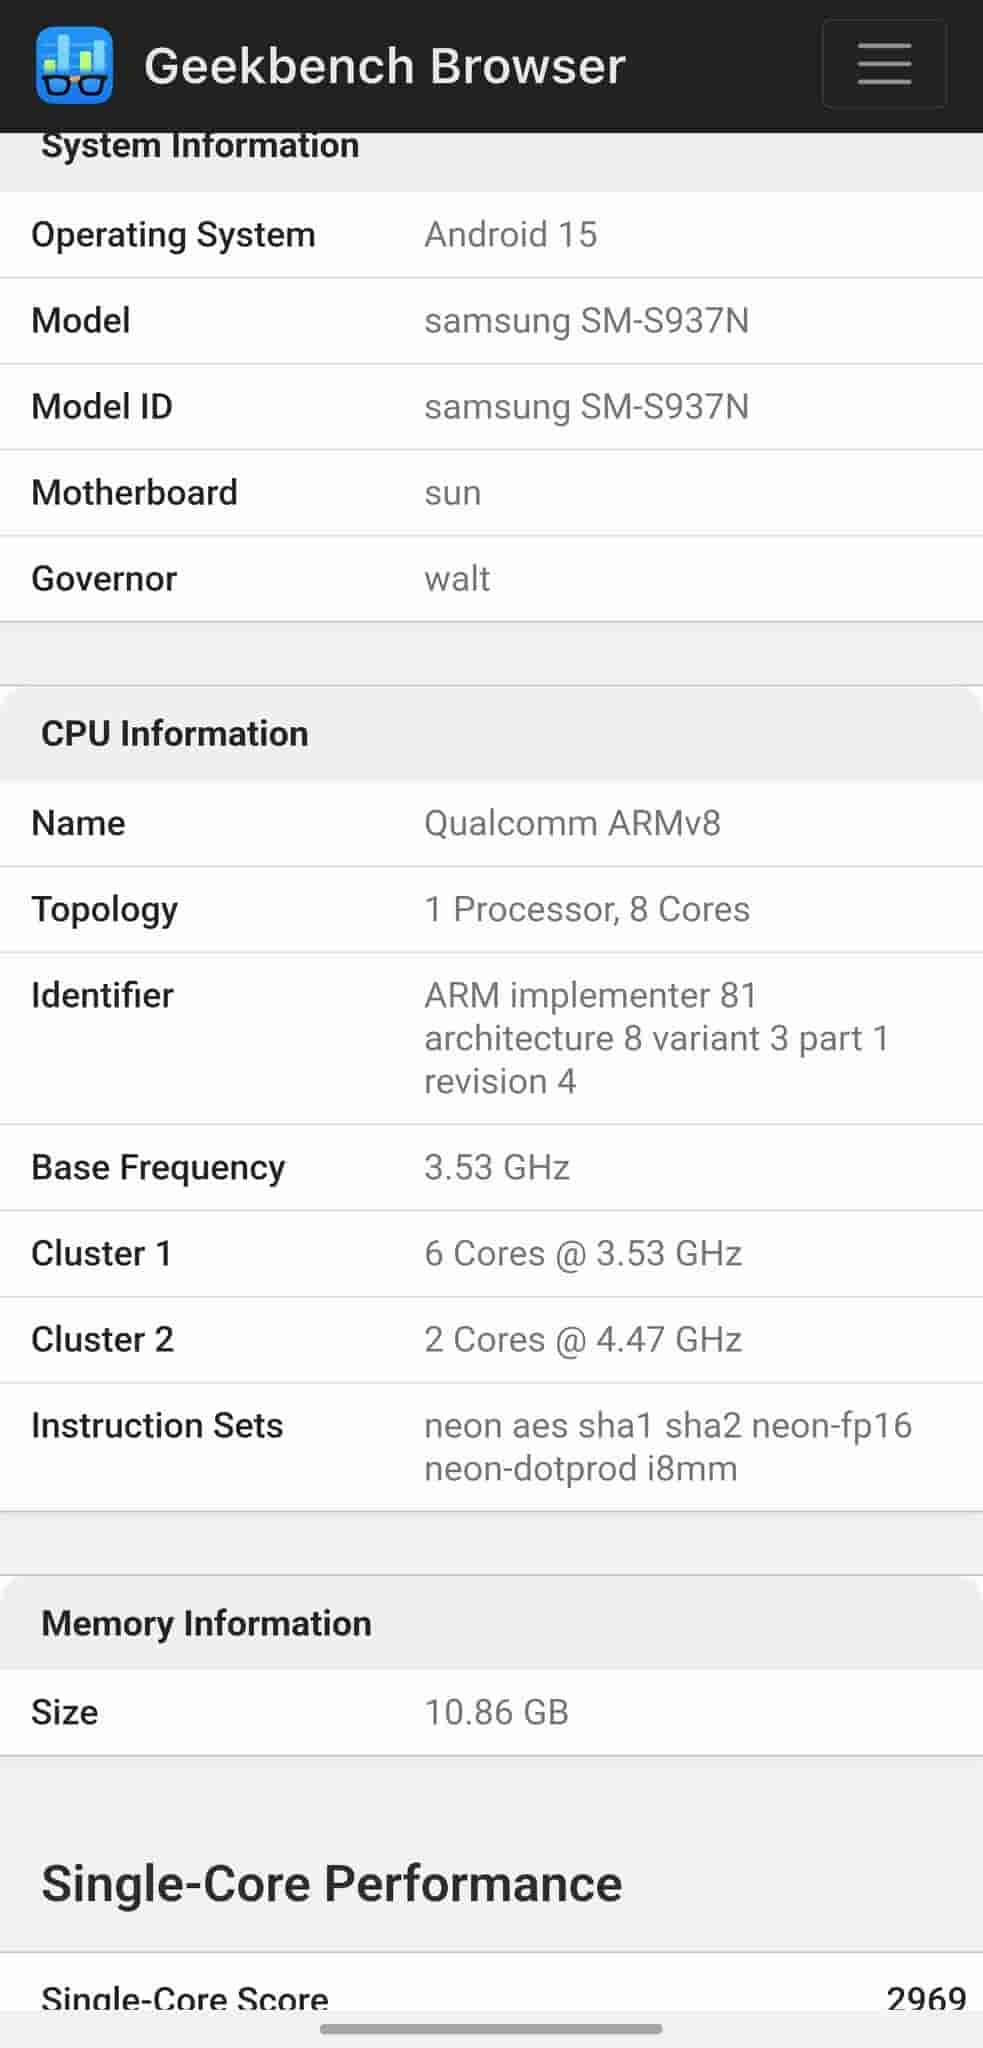Select the Instruction Sets neon aes text
The height and width of the screenshot is (2048, 983).
tap(667, 1446)
